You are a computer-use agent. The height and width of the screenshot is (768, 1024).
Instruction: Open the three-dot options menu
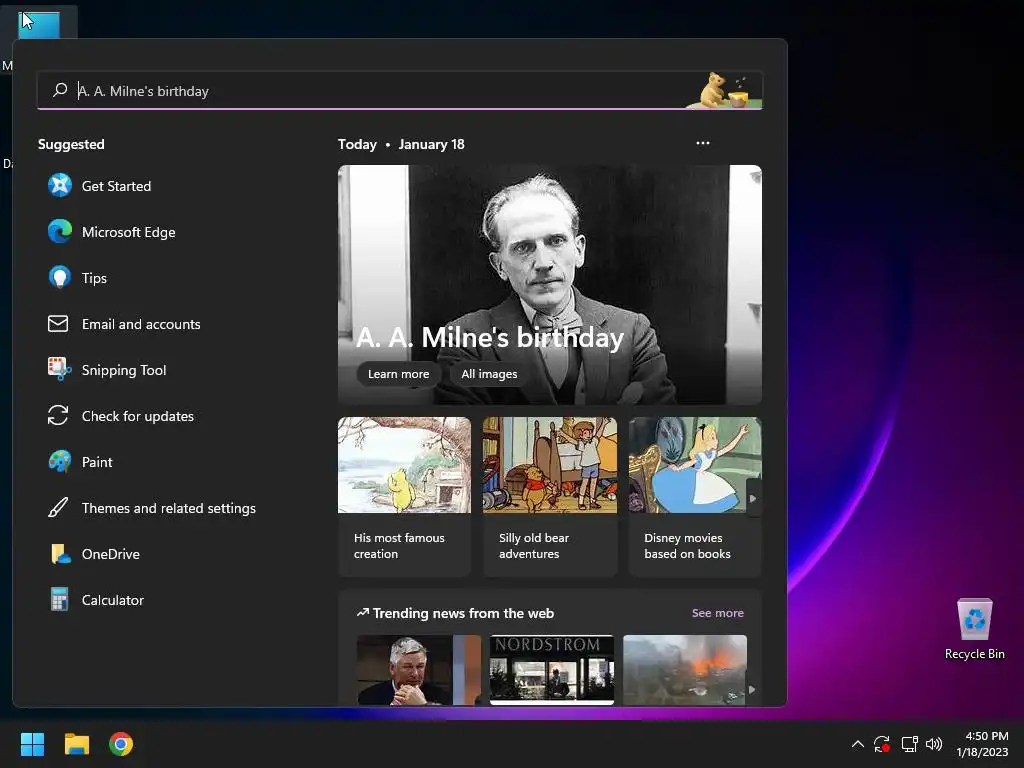pos(703,143)
